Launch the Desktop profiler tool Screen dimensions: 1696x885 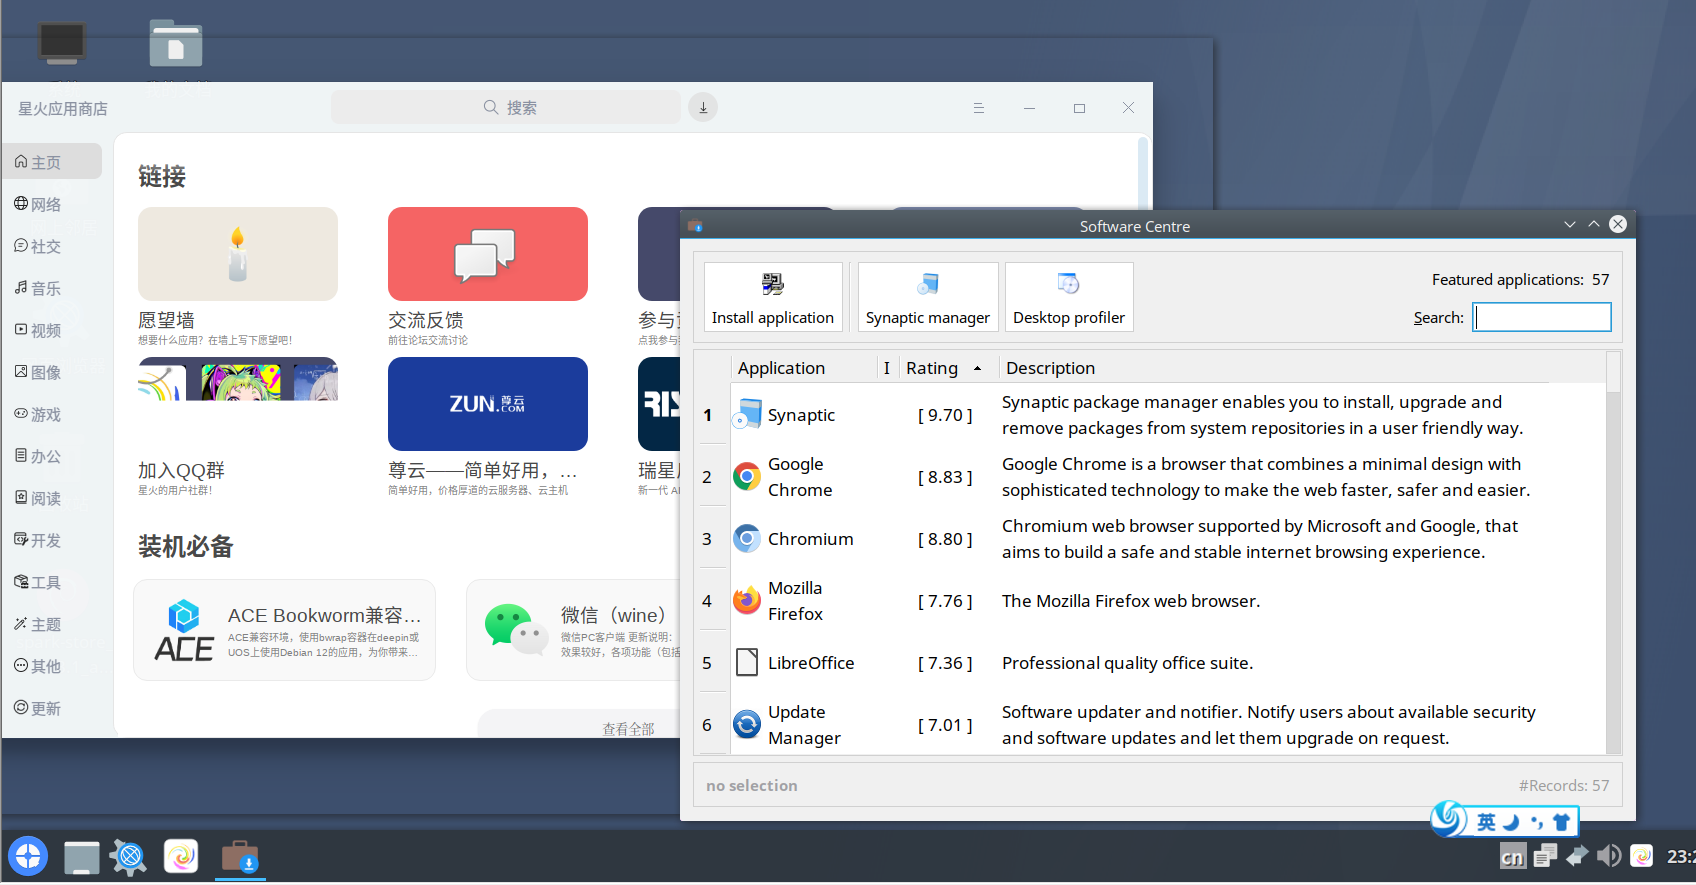[x=1068, y=297]
